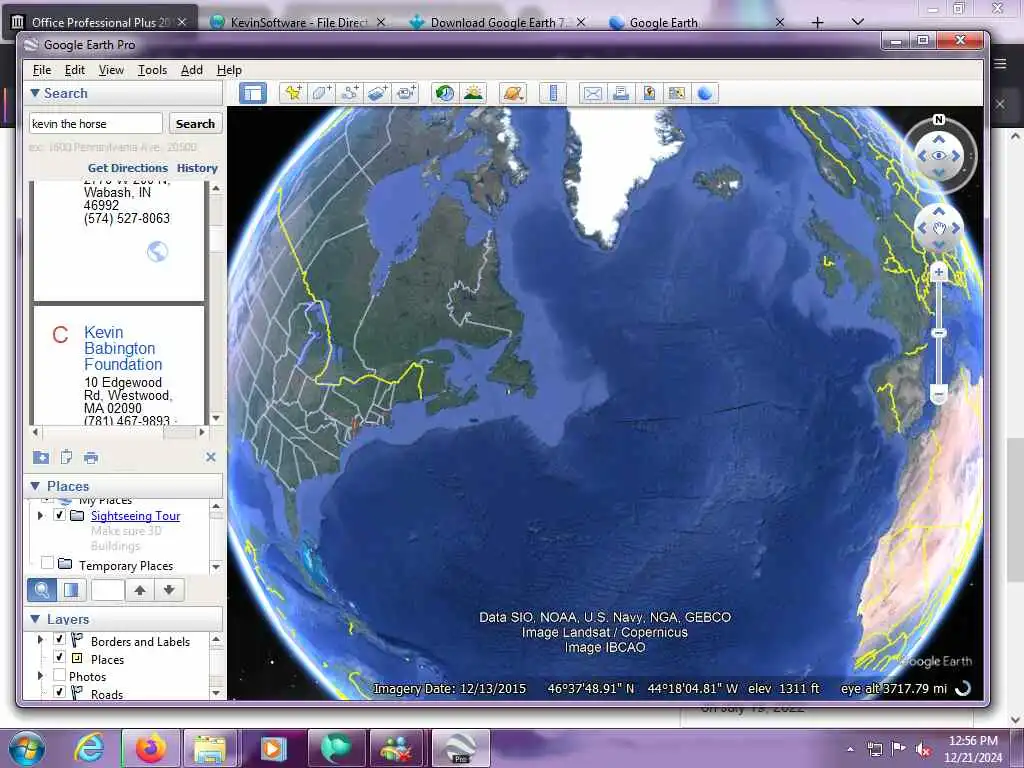The height and width of the screenshot is (768, 1024).
Task: Open the View menu
Action: tap(111, 70)
